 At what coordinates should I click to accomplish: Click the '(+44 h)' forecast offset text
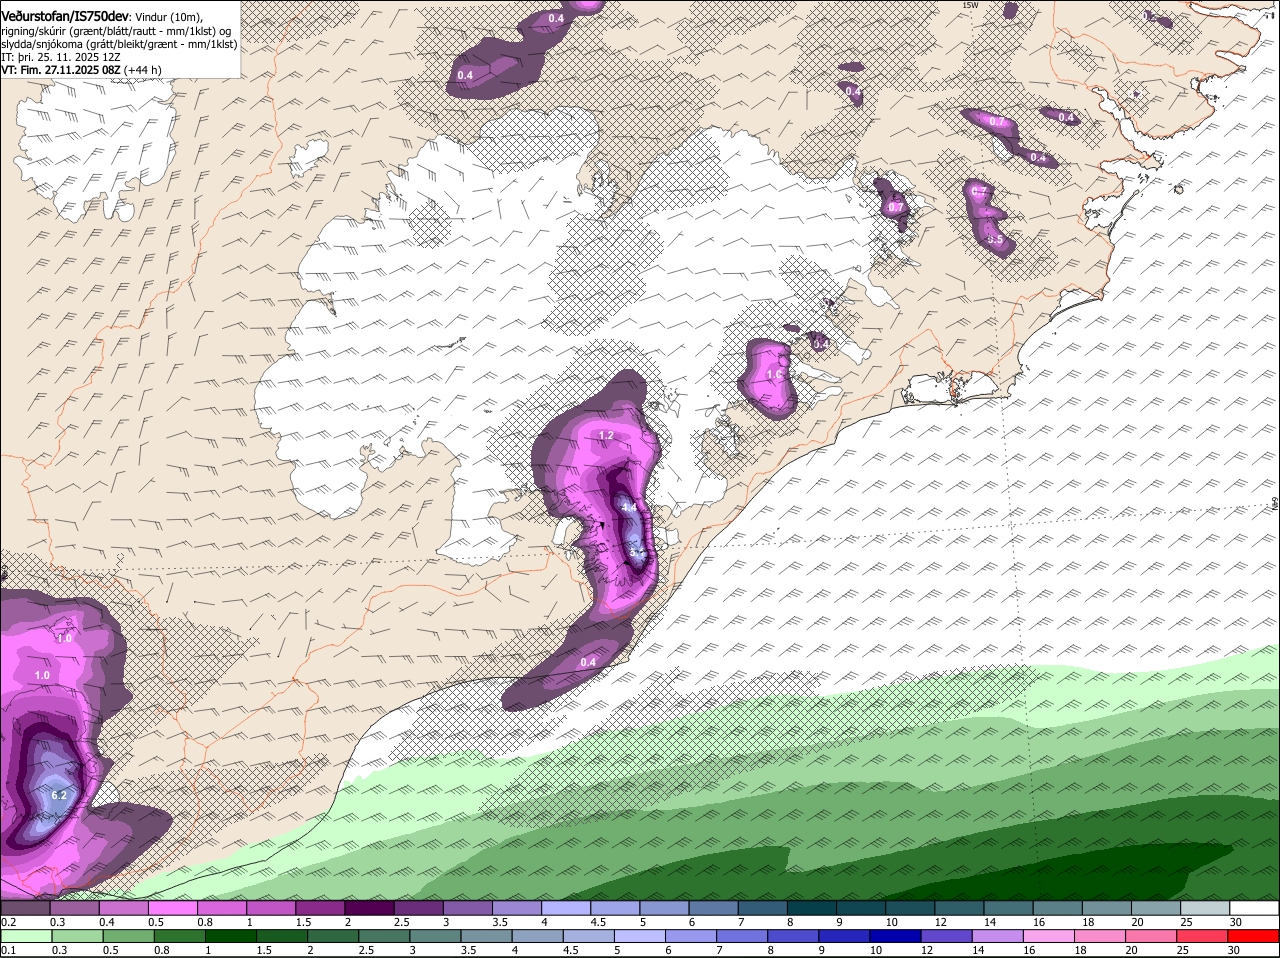[x=143, y=70]
